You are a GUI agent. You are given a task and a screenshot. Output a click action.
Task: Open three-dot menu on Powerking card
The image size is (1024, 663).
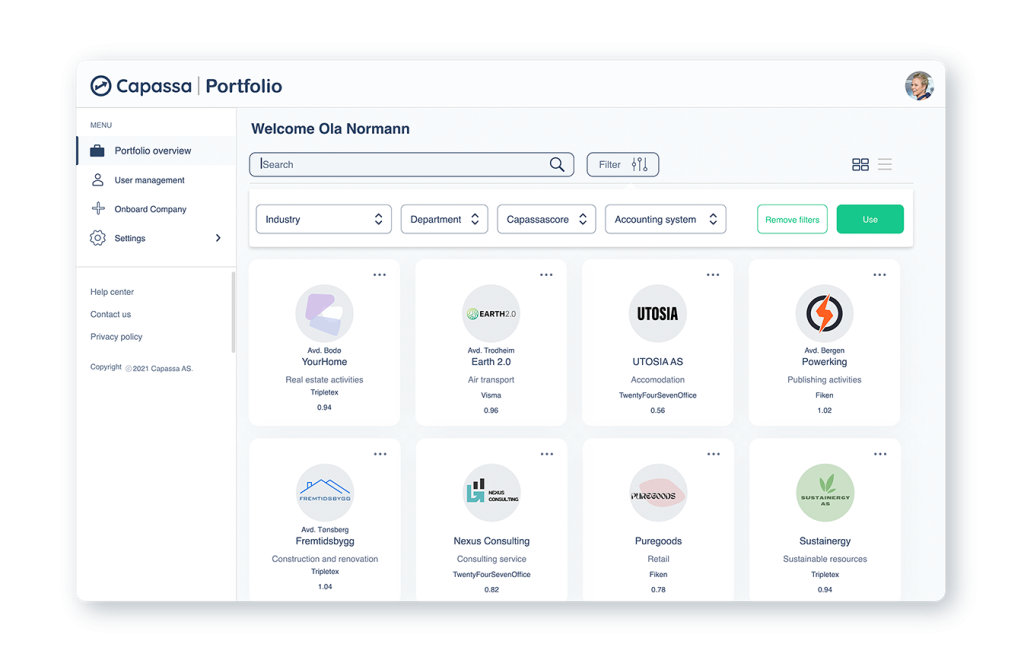(879, 275)
